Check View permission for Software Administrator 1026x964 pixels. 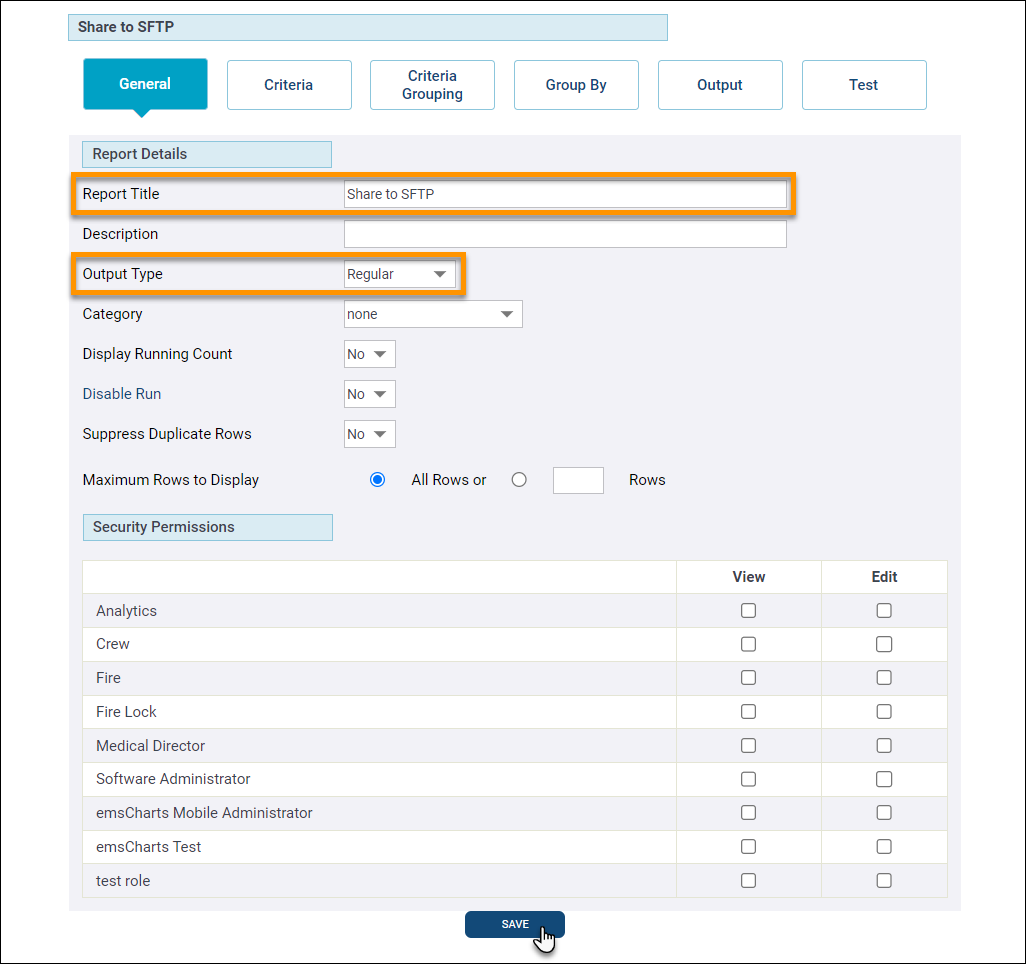[x=749, y=779]
